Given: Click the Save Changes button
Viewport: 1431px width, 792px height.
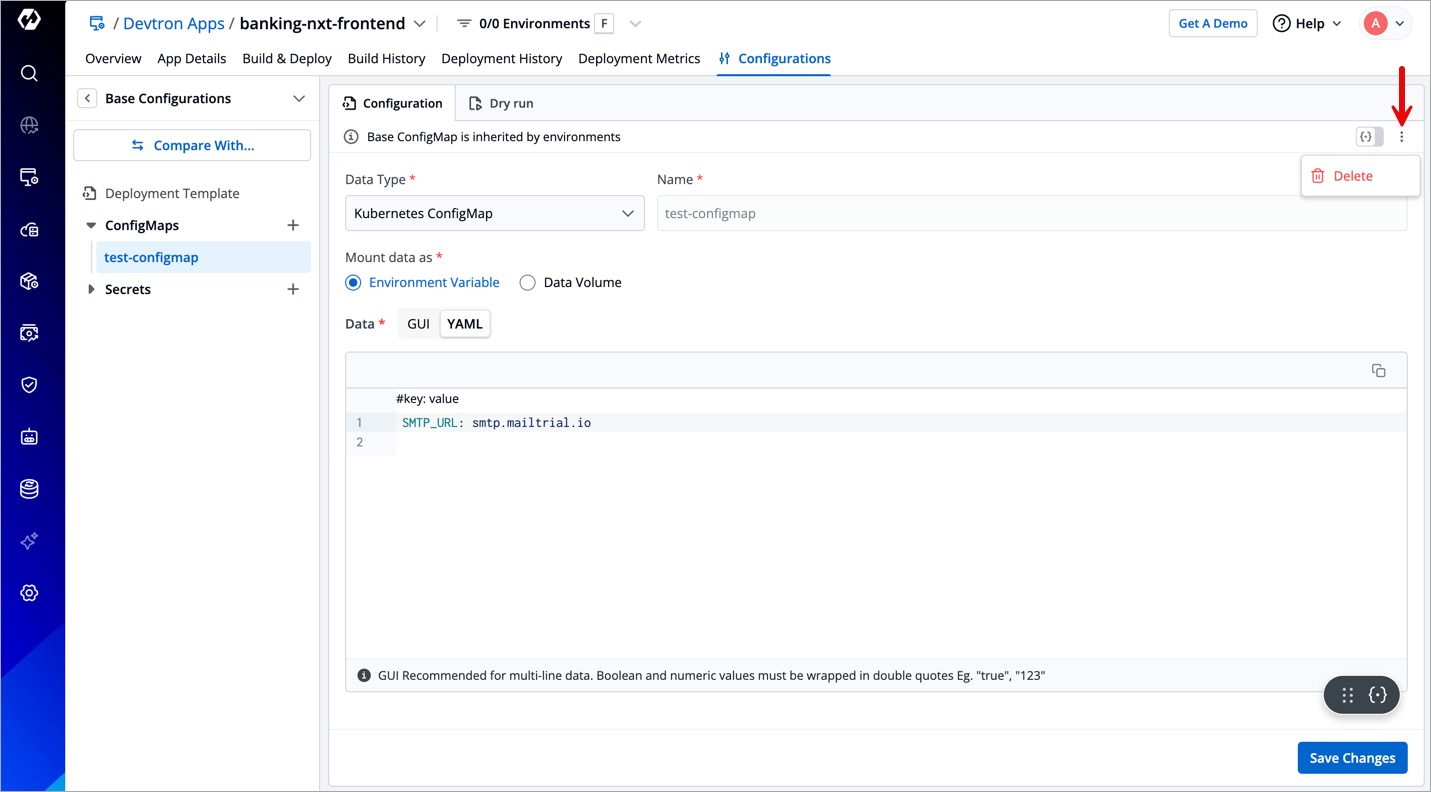Looking at the screenshot, I should (1352, 758).
